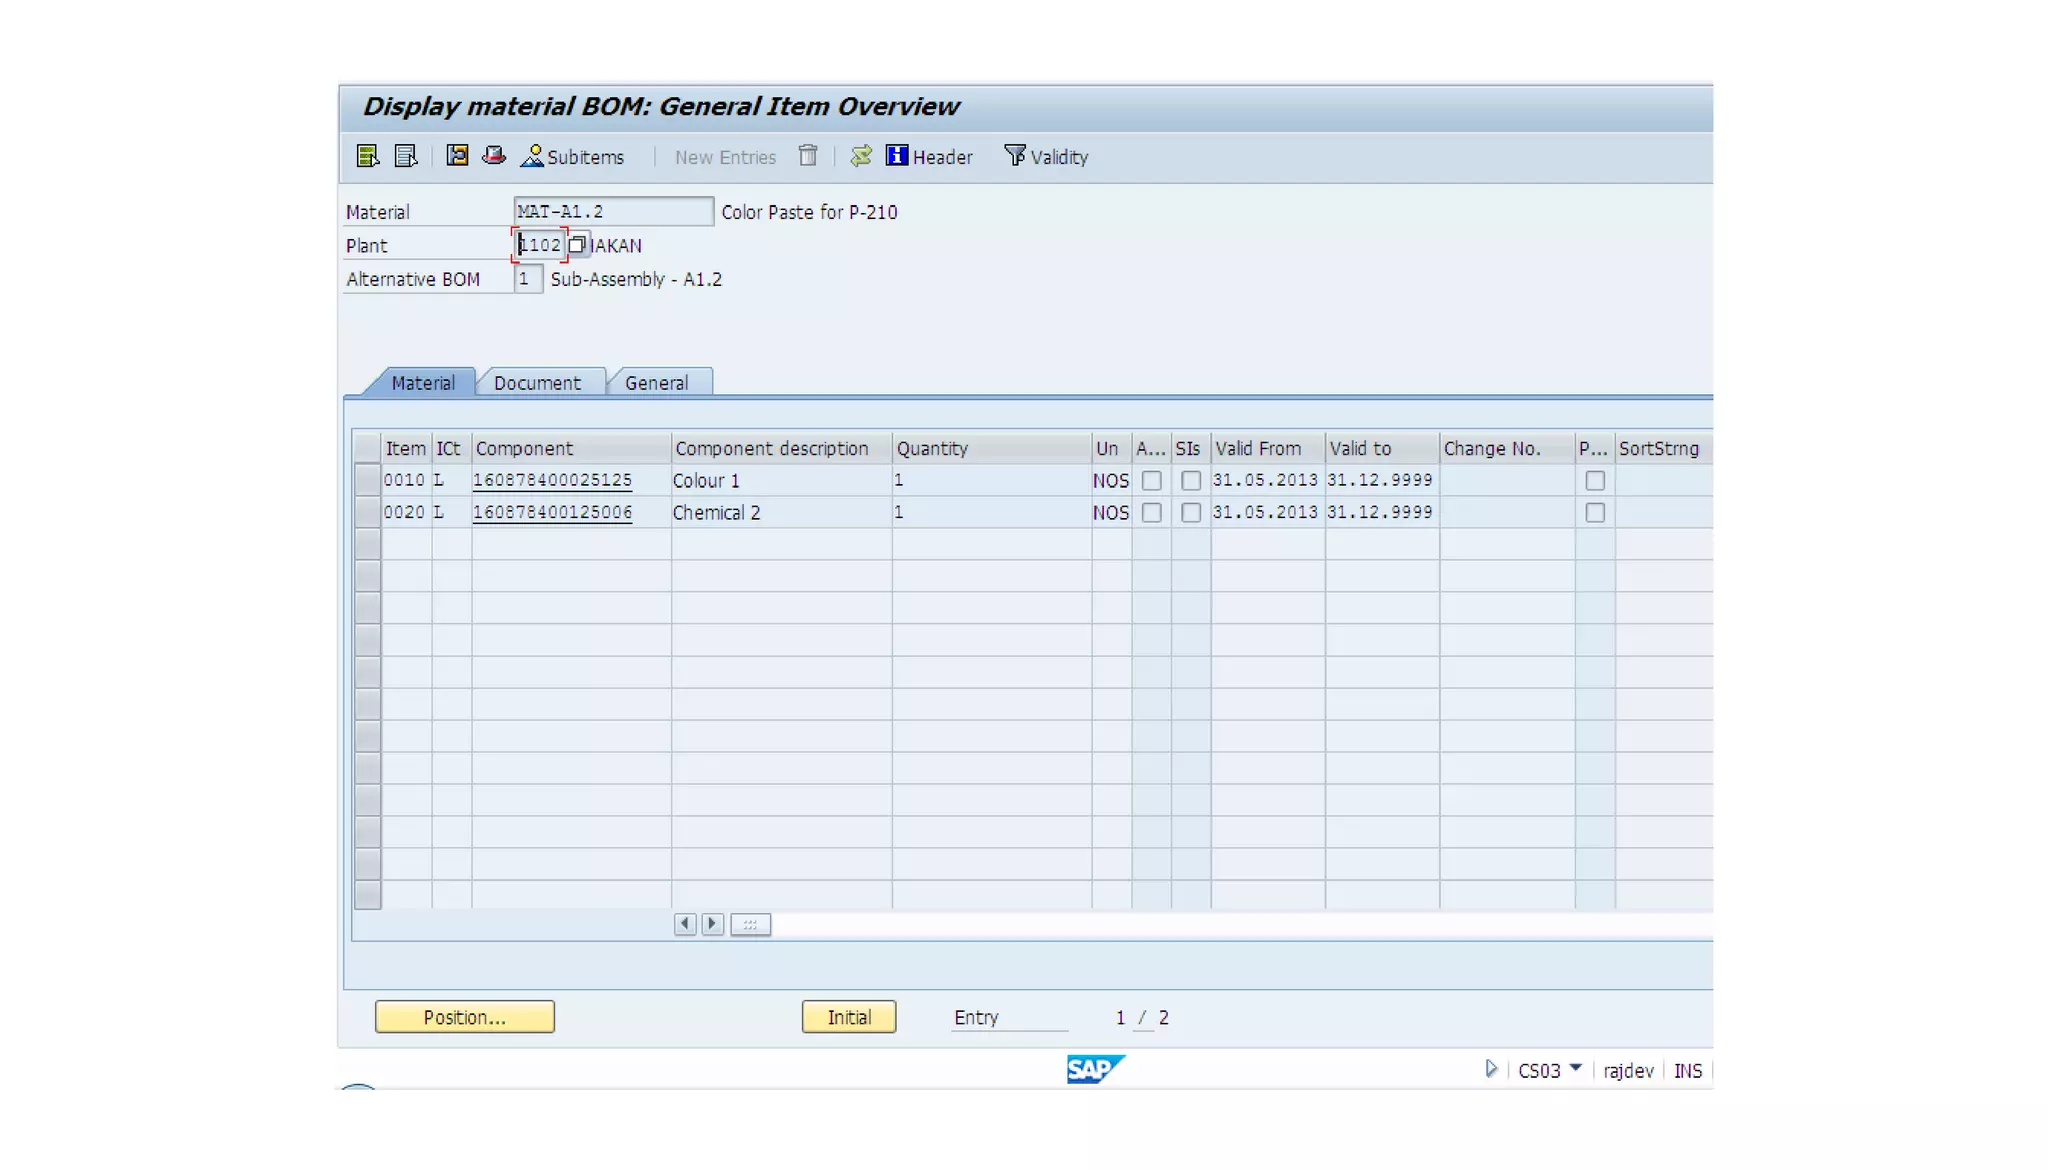Click the Plant input field 1102
Screen dimensions: 2048x1170
pos(539,245)
